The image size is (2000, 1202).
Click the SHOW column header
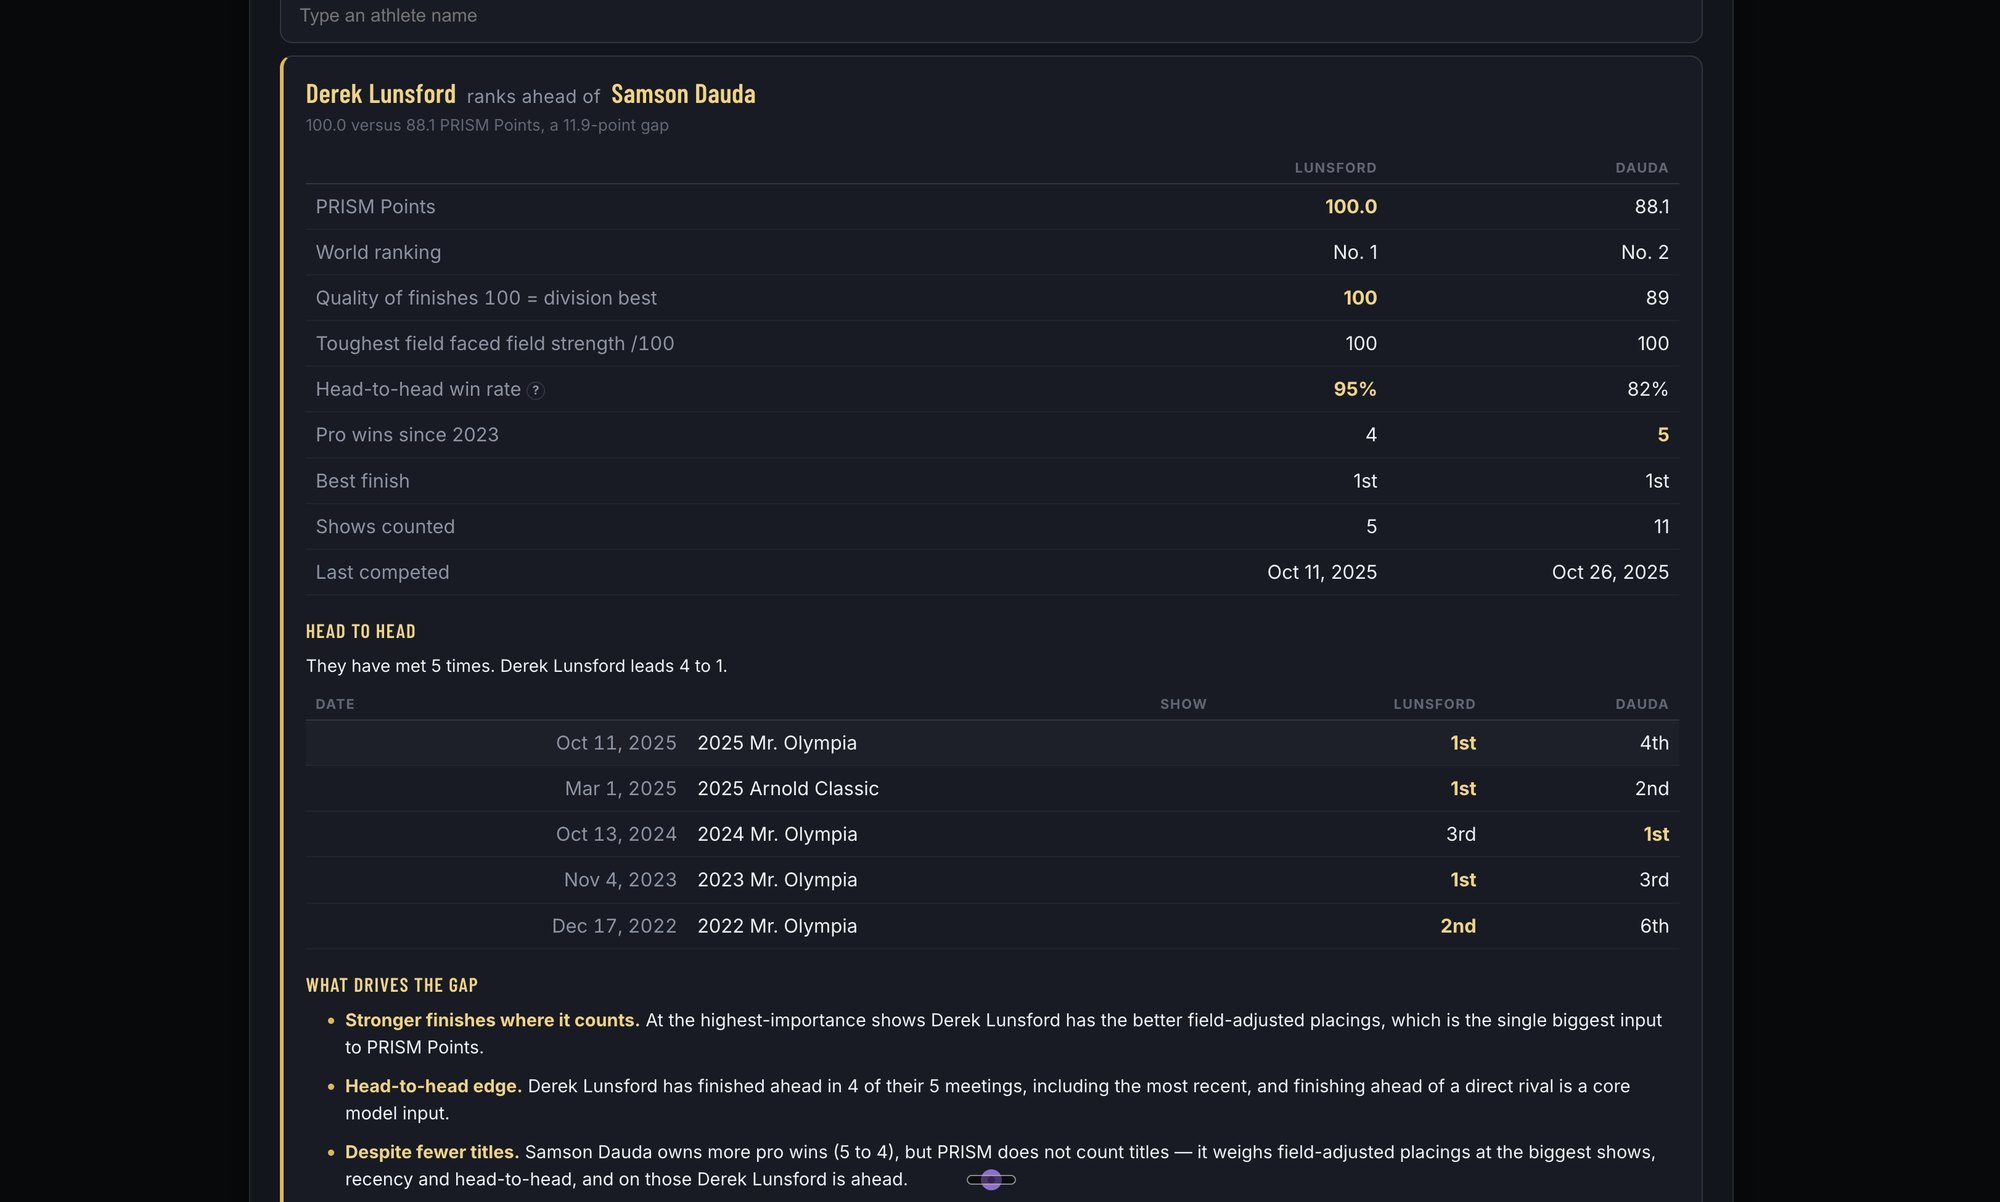1183,705
